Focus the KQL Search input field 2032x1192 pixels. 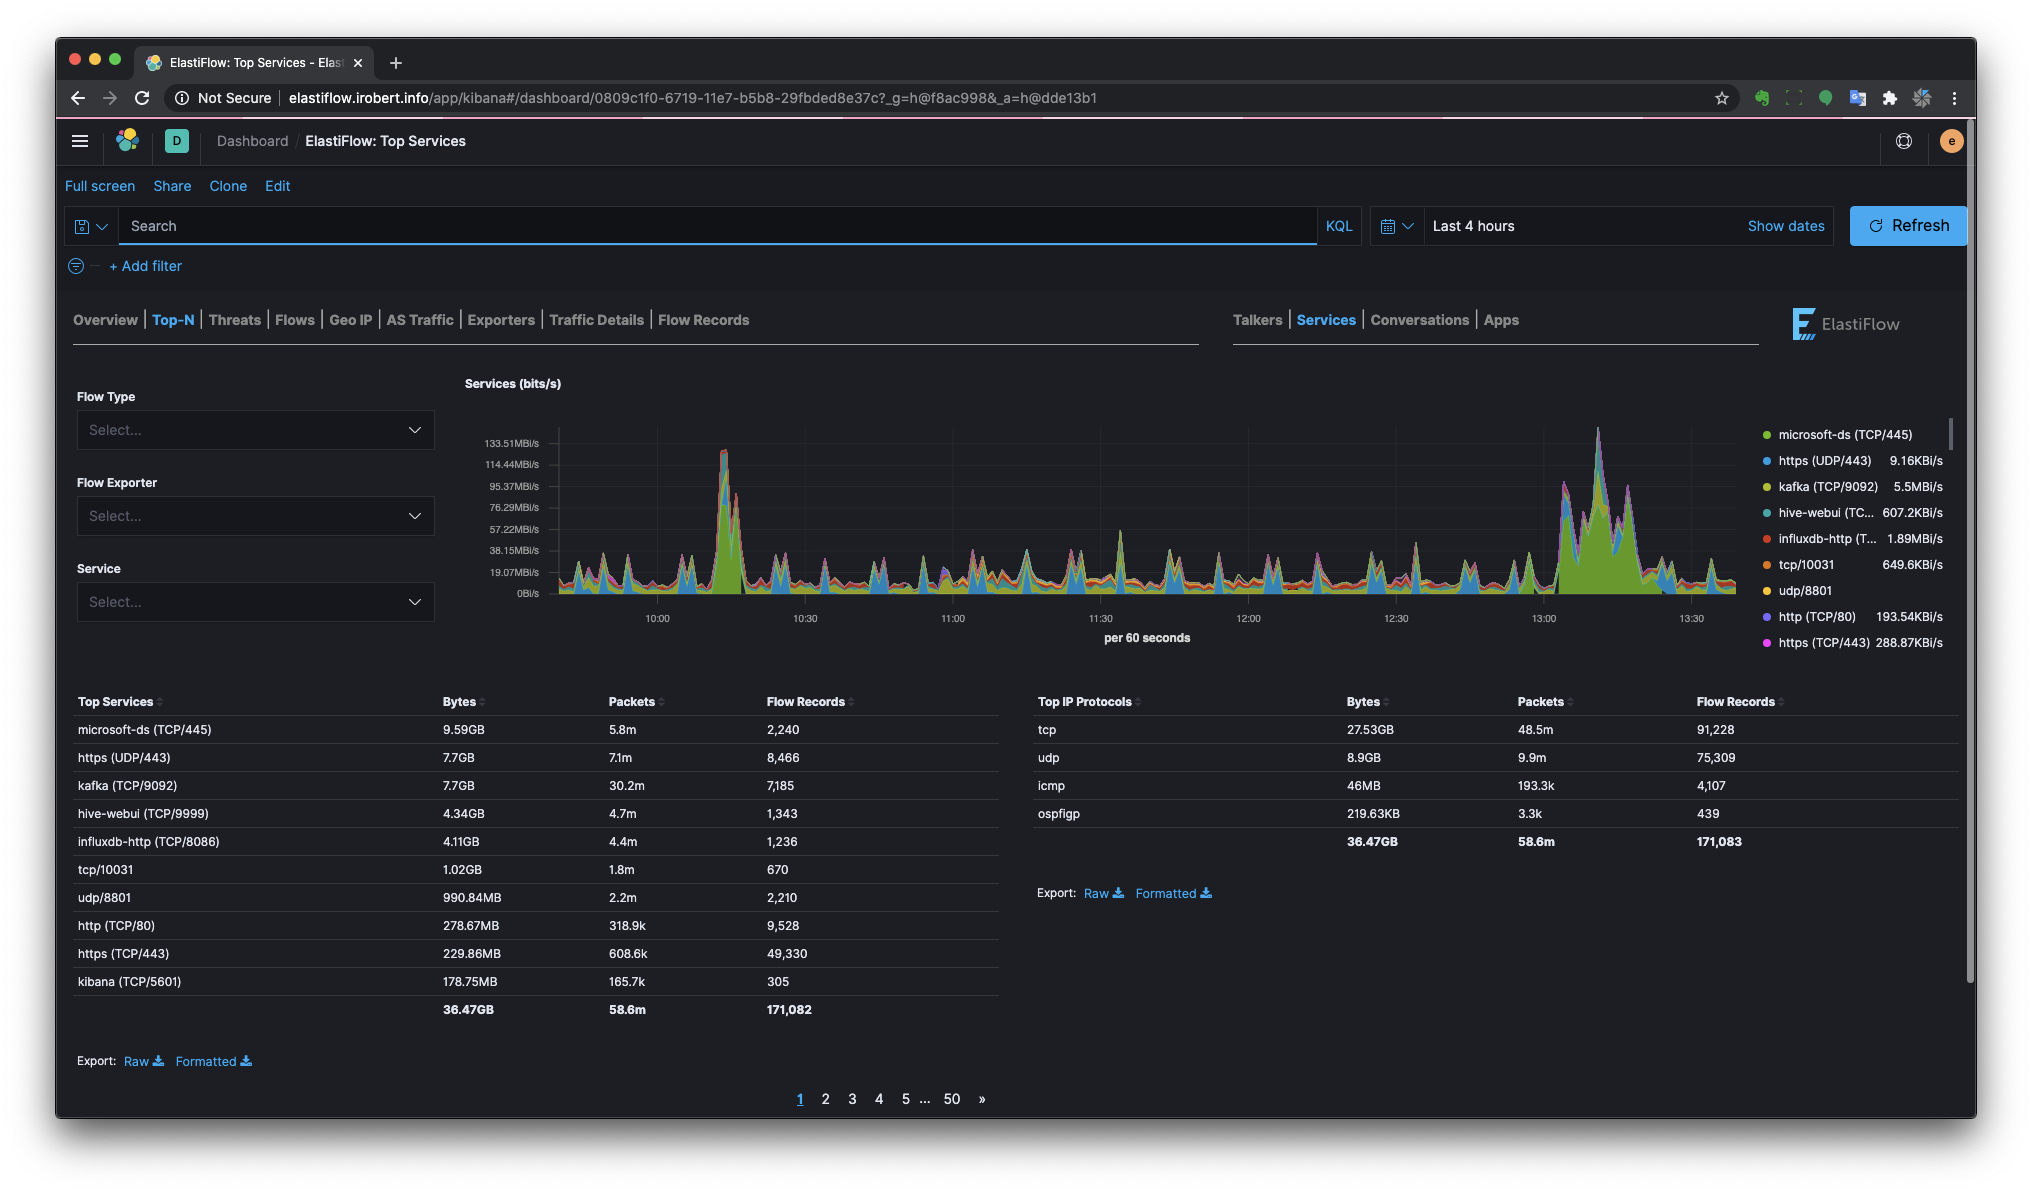tap(718, 226)
